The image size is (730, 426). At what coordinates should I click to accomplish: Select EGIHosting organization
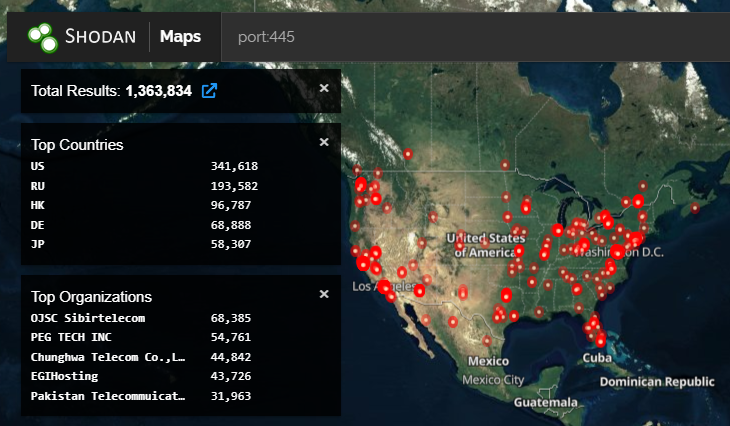[64, 376]
